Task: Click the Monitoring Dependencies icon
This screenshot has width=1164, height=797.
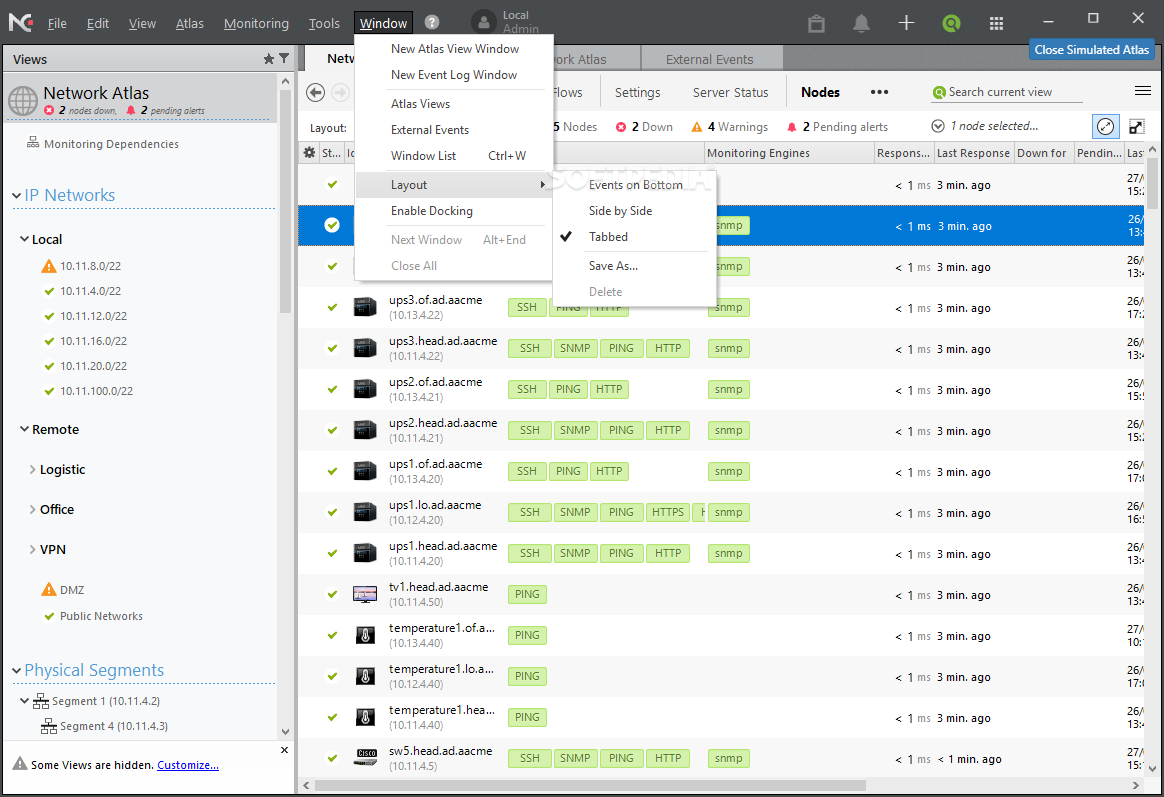Action: pyautogui.click(x=33, y=142)
